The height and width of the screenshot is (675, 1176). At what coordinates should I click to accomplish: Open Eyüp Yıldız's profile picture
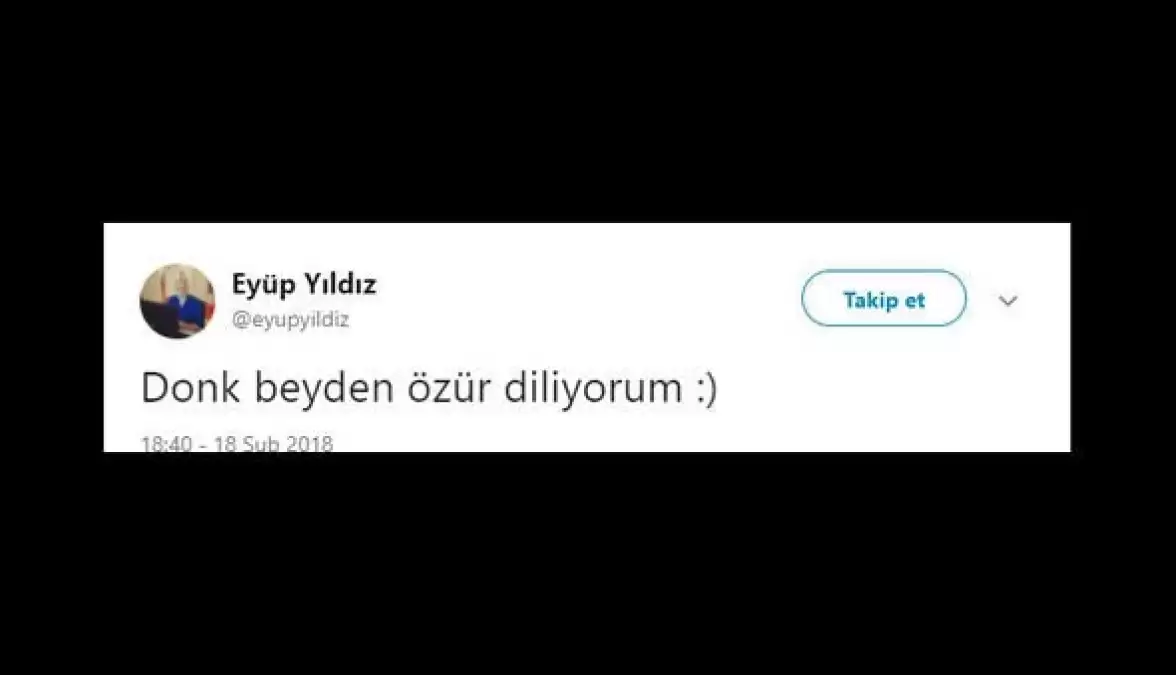177,301
